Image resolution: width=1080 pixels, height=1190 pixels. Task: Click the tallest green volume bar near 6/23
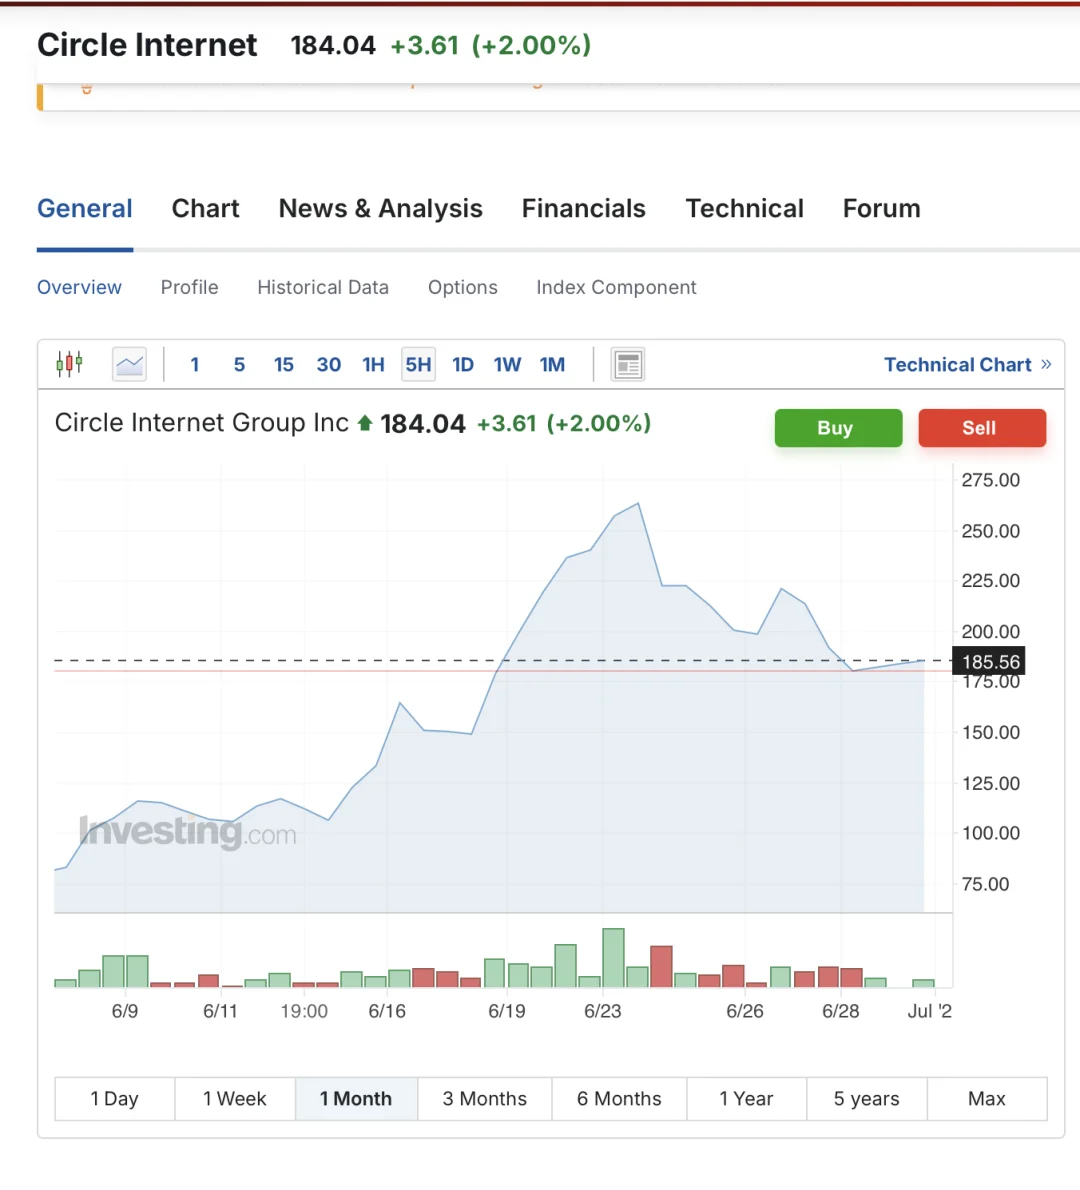[x=613, y=958]
